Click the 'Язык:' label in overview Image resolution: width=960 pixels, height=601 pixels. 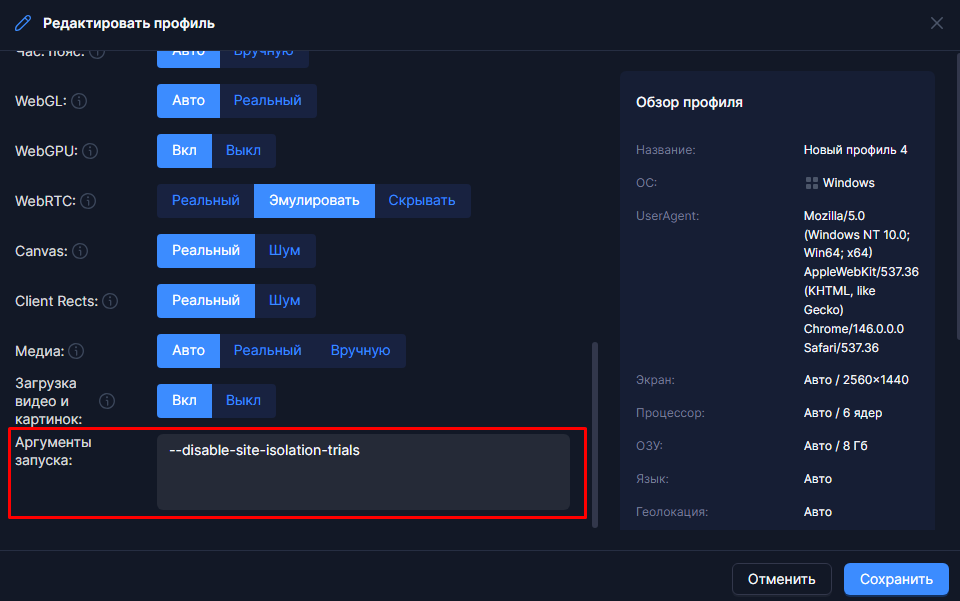pyautogui.click(x=652, y=479)
